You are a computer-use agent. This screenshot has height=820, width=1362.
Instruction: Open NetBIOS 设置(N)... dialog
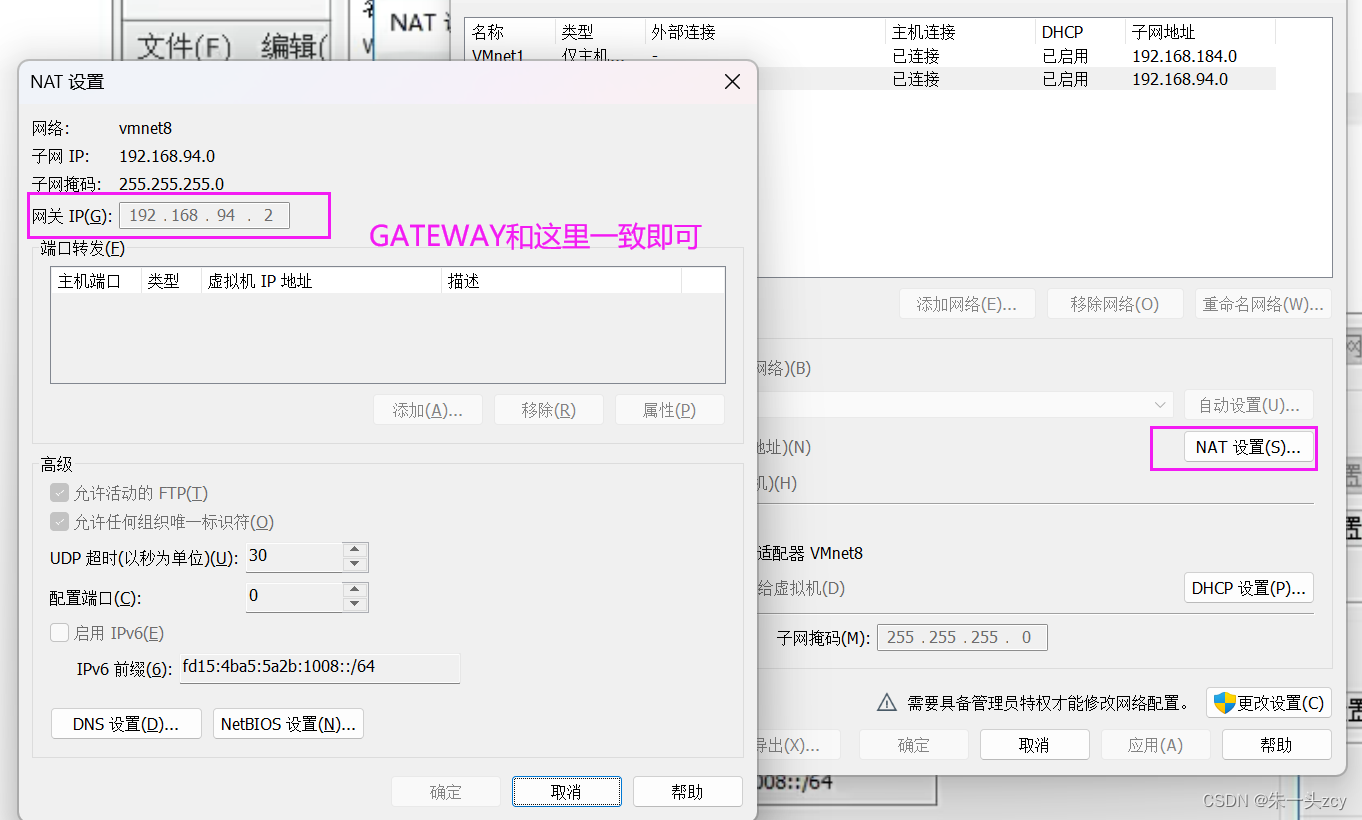click(x=288, y=724)
